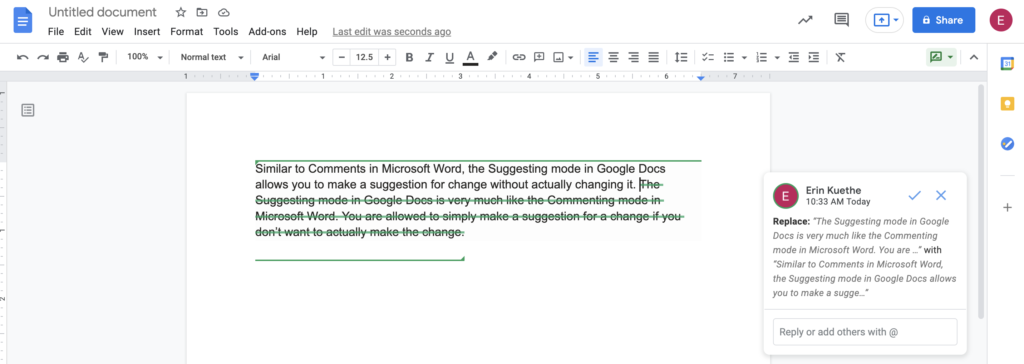Undo the last action
The image size is (1024, 364).
coord(22,58)
